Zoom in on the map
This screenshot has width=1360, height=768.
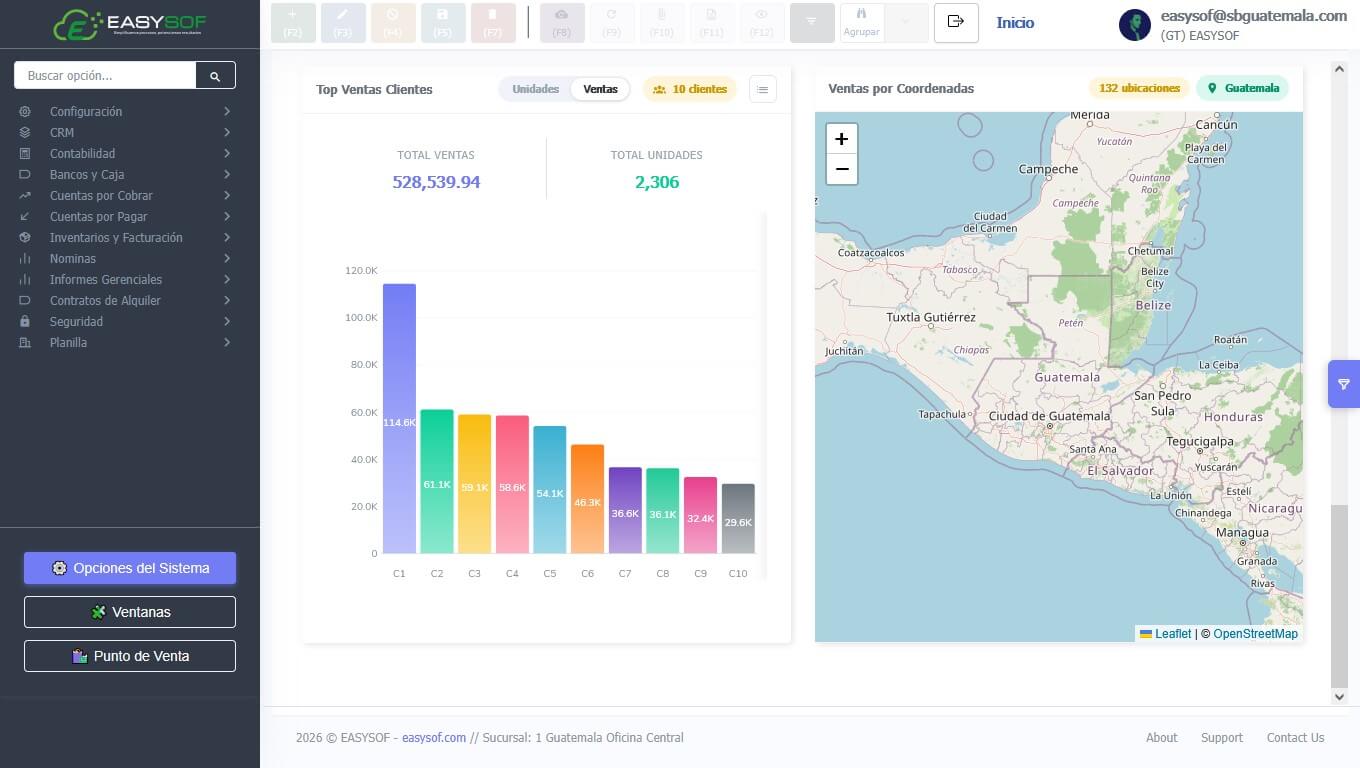pos(841,139)
